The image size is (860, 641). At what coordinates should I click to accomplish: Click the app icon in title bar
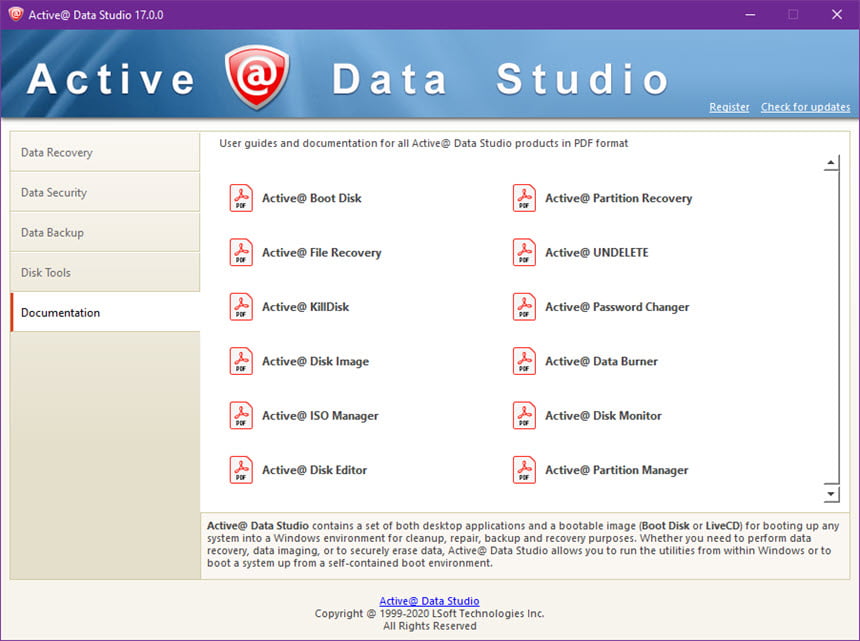15,14
